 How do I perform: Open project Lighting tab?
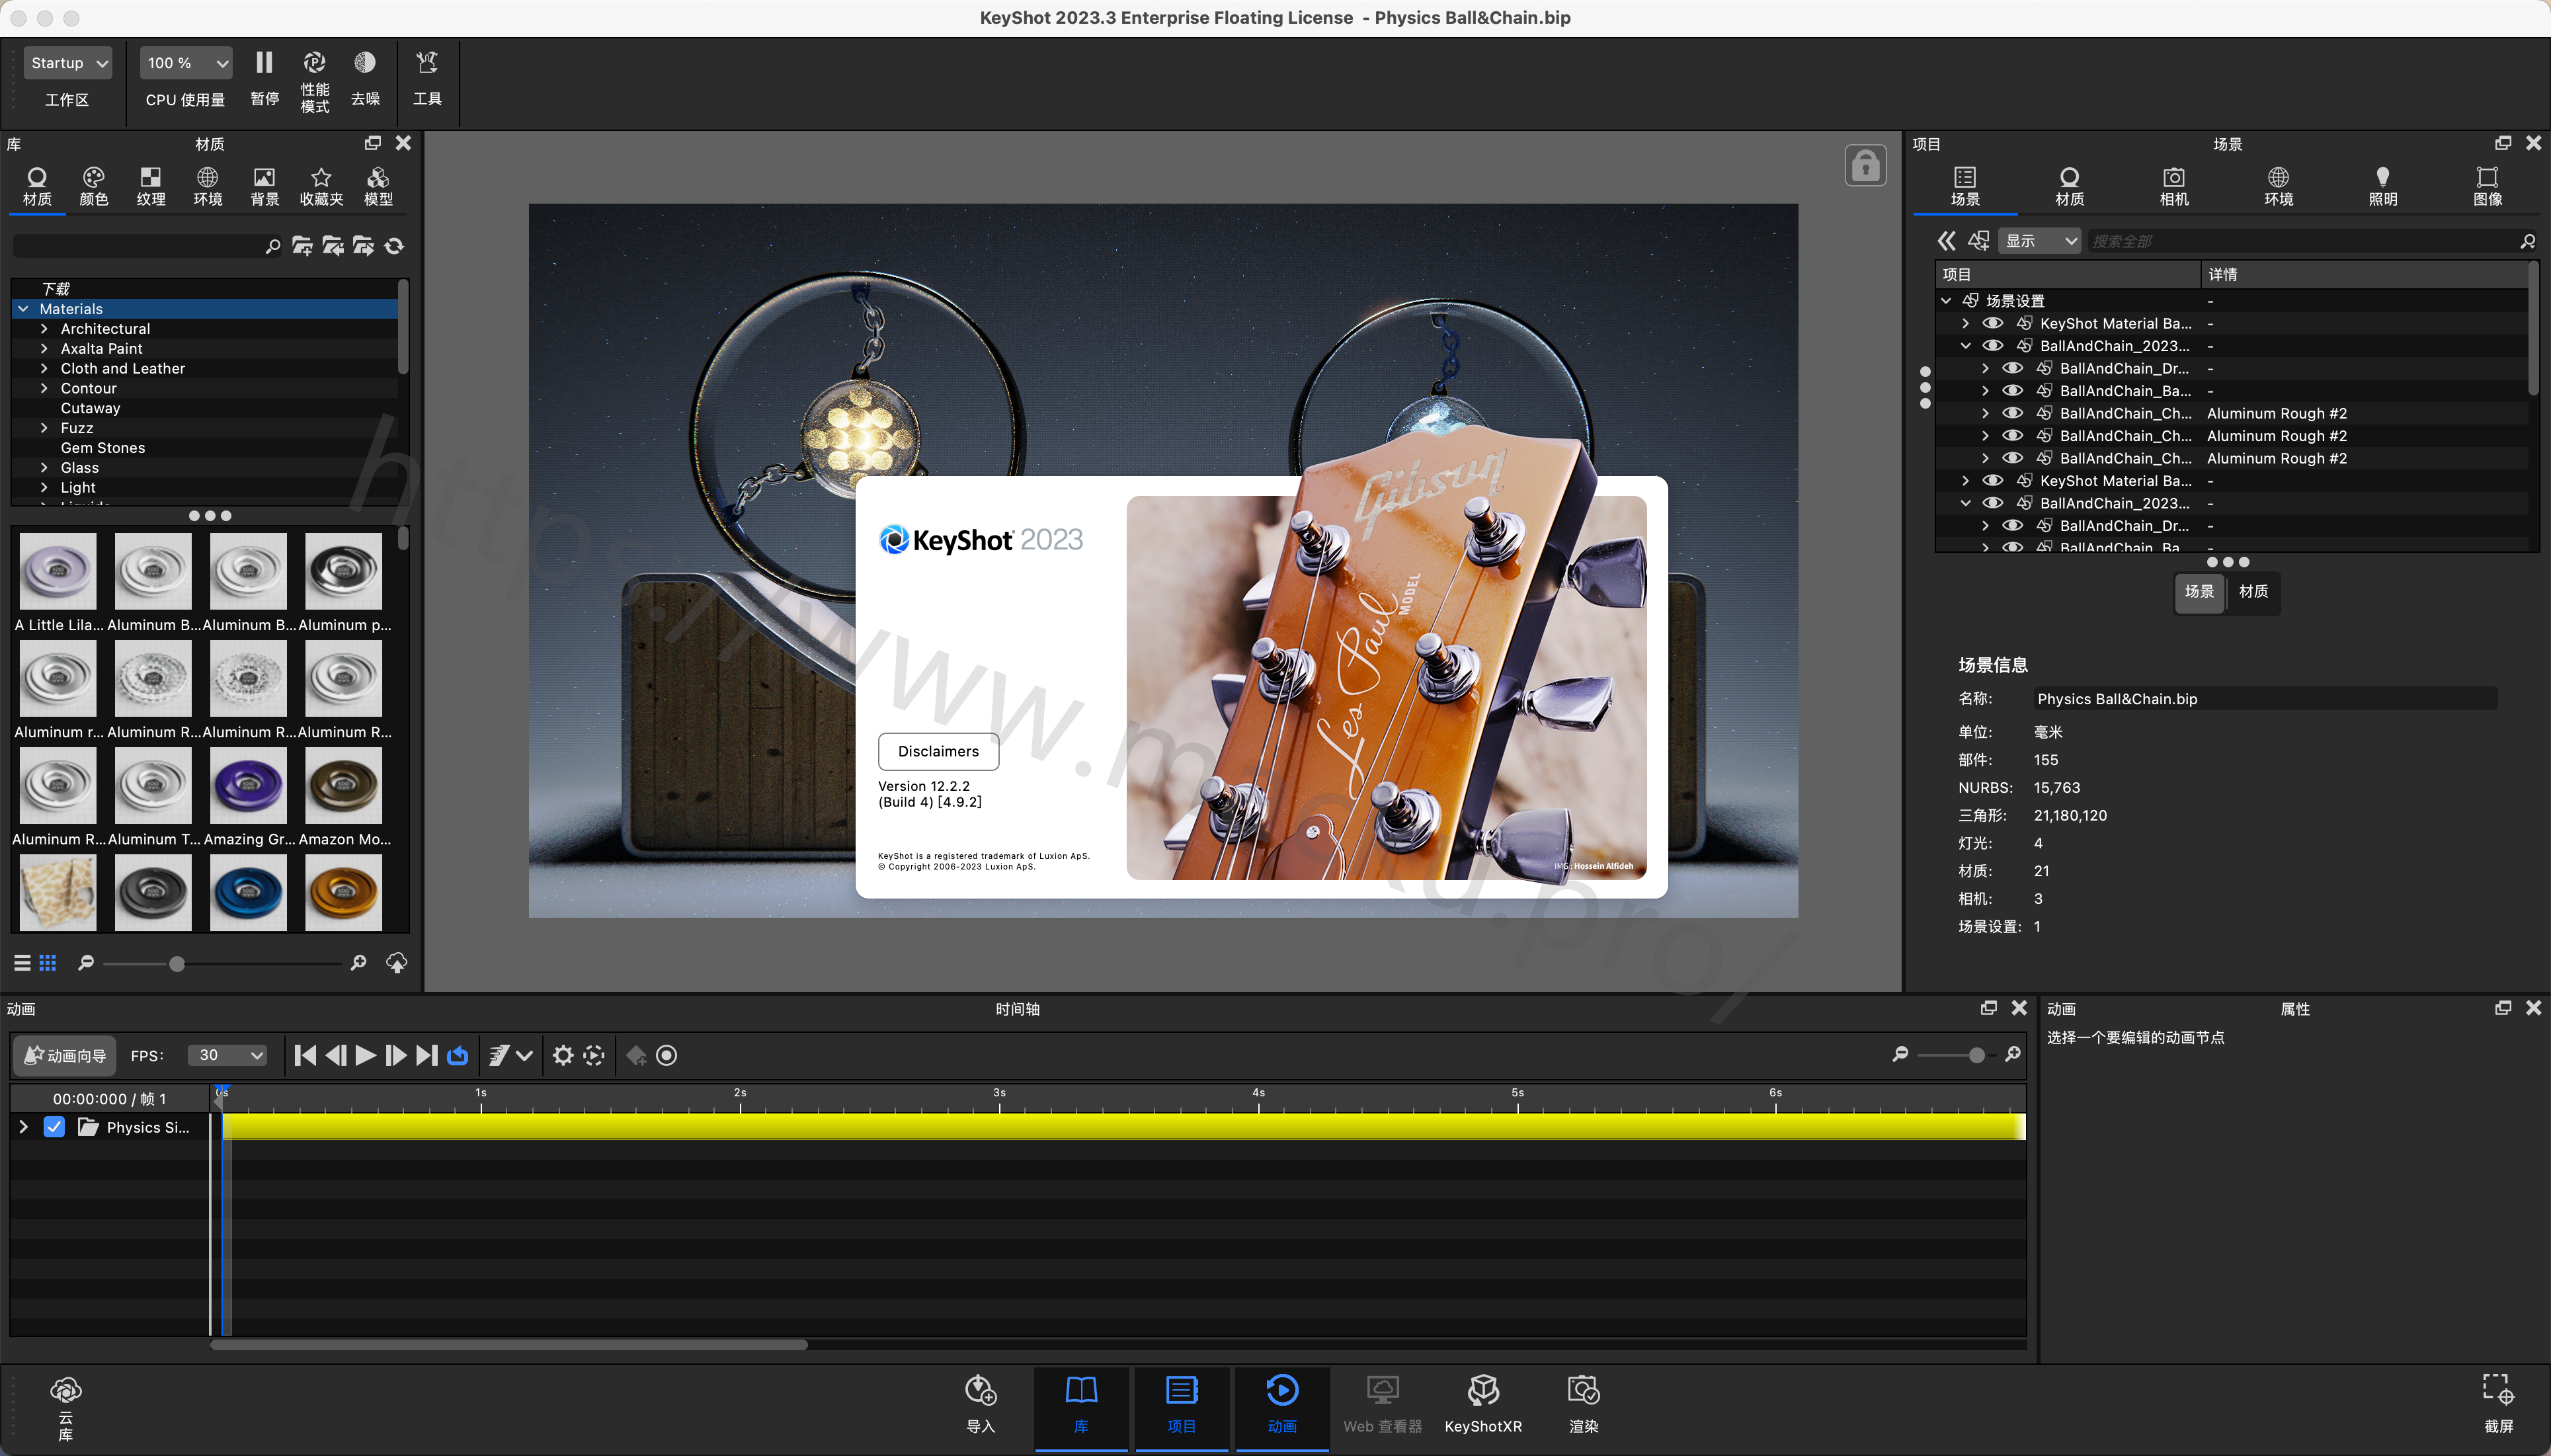coord(2383,186)
